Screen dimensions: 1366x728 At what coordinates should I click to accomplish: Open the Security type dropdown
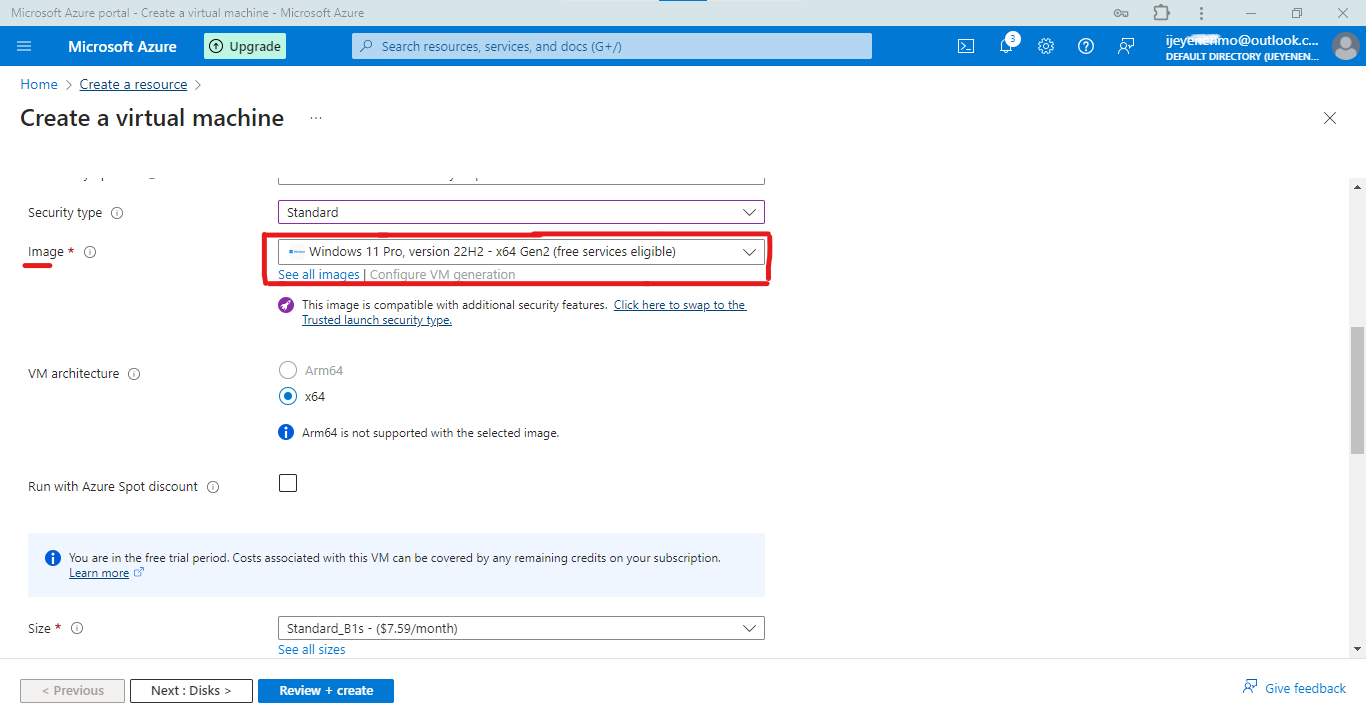tap(521, 212)
